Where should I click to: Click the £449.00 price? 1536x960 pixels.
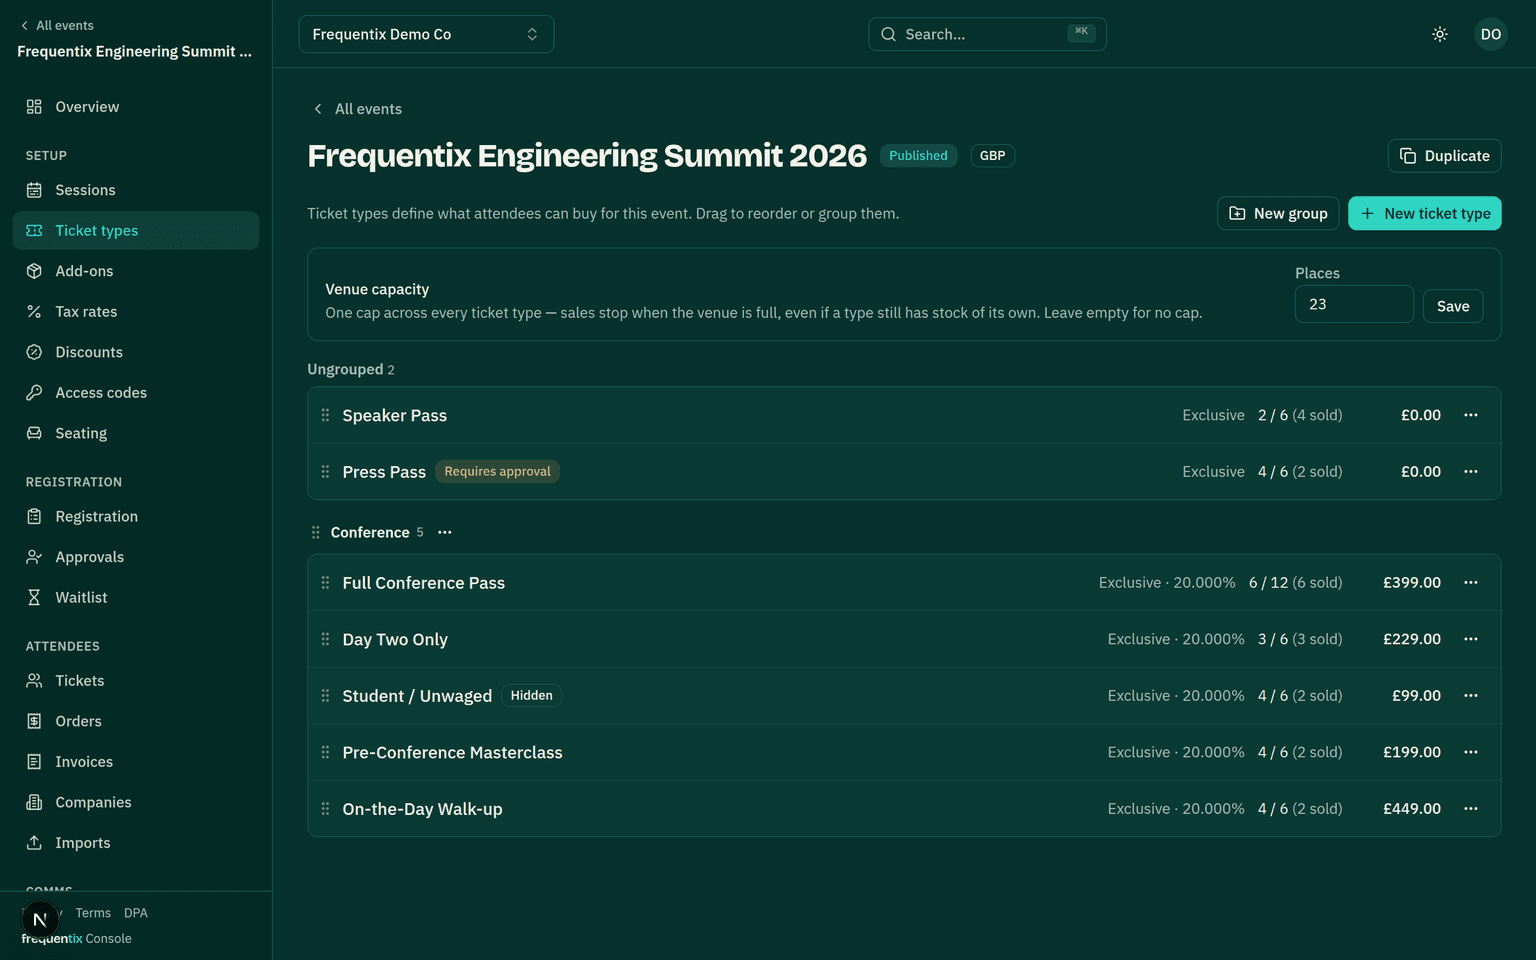click(x=1412, y=809)
